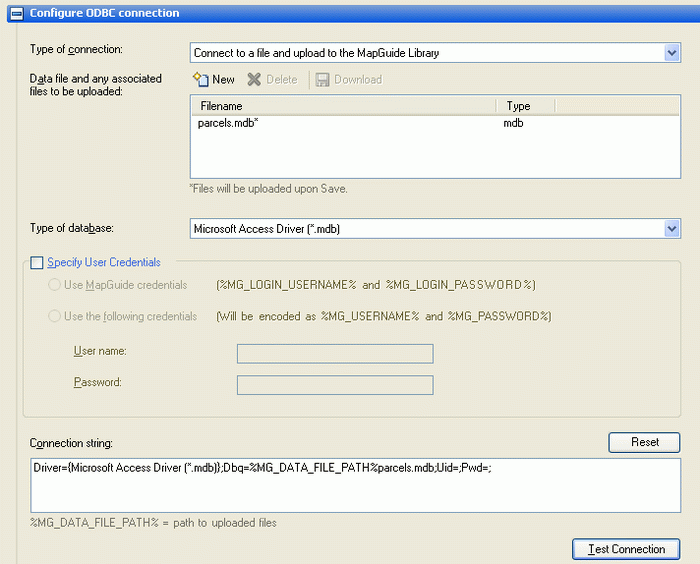Click the mdb type cell
Screen dimensions: 700x564
click(513, 123)
